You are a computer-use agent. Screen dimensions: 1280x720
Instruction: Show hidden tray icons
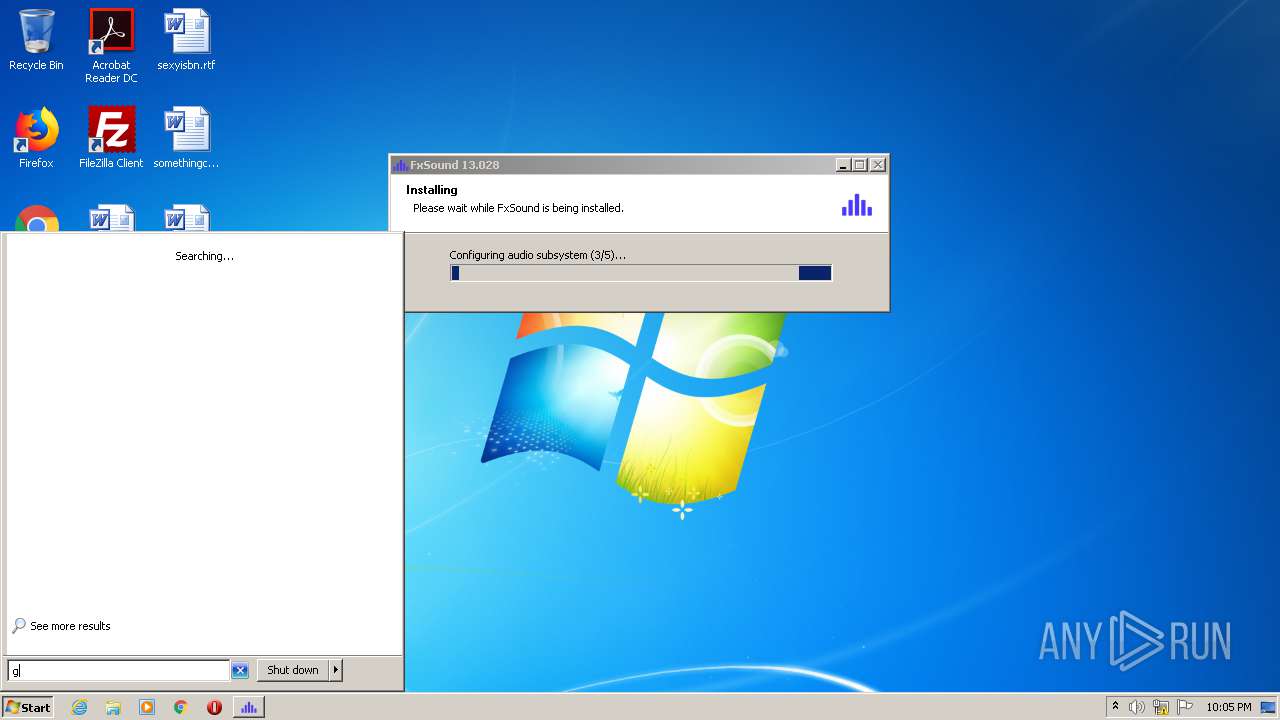1115,707
